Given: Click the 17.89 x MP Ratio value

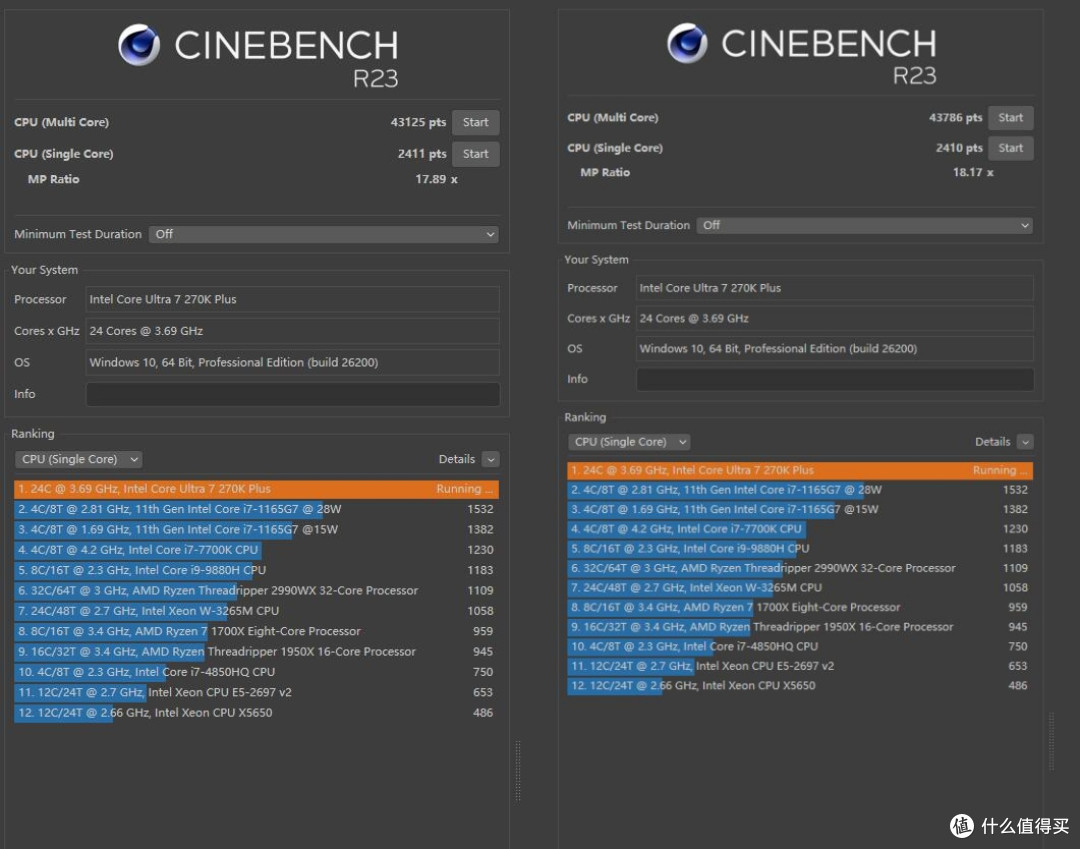Looking at the screenshot, I should 436,179.
